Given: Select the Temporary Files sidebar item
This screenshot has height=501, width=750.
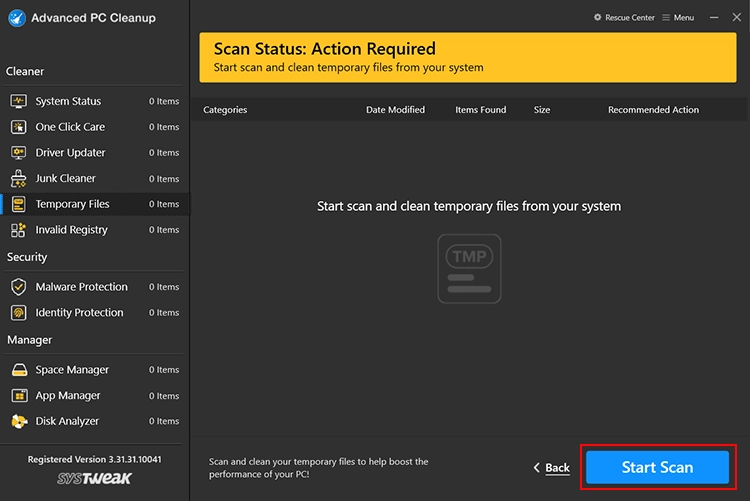Looking at the screenshot, I should click(72, 204).
